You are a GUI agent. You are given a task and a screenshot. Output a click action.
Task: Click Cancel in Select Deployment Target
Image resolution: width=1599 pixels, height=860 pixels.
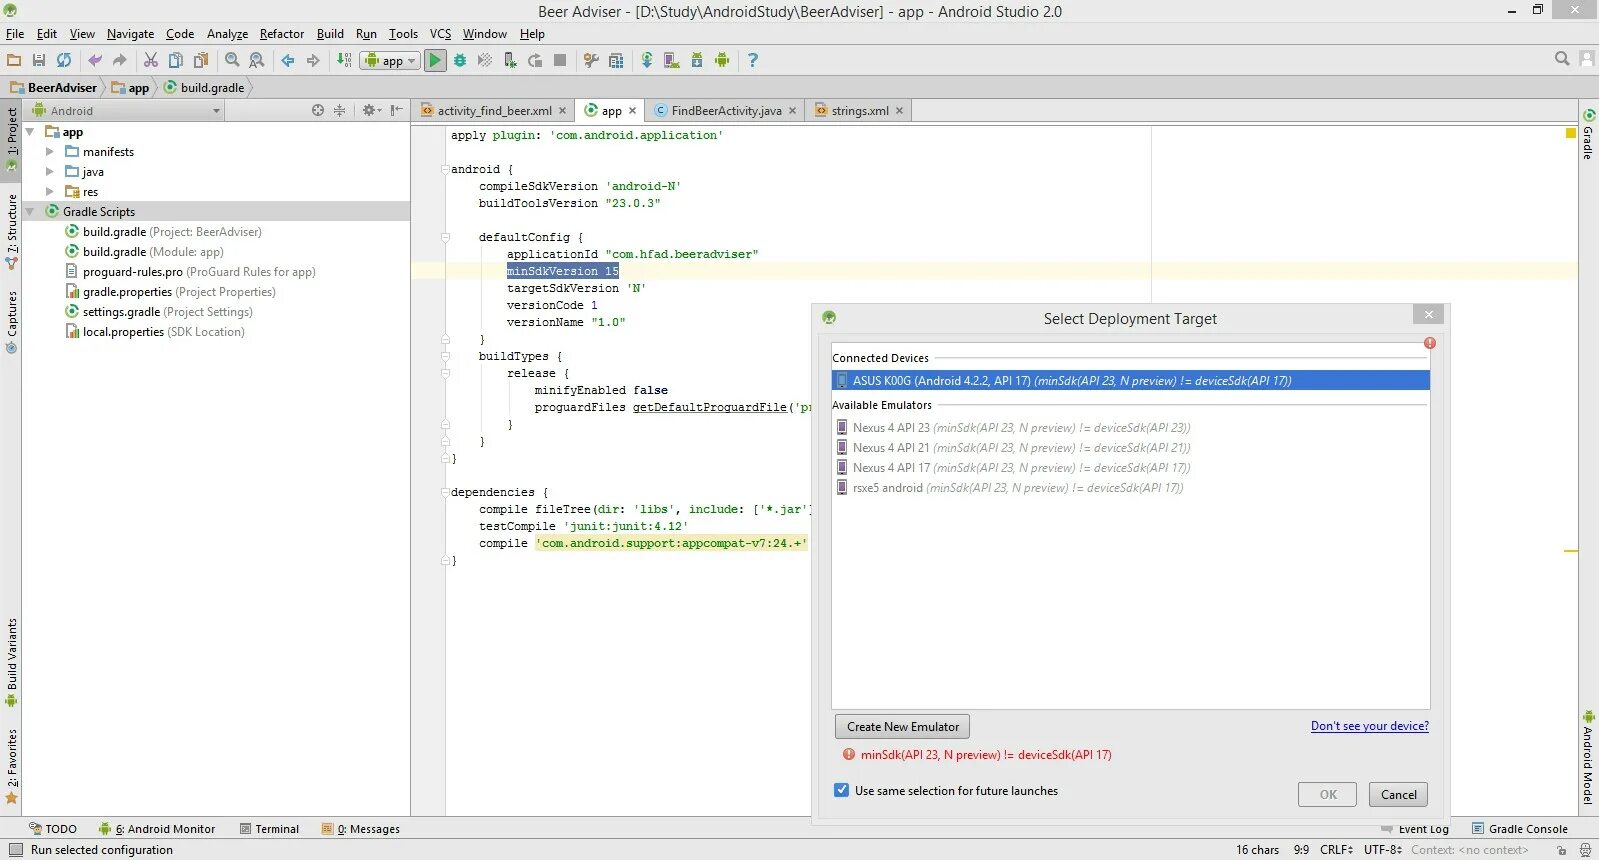tap(1398, 795)
